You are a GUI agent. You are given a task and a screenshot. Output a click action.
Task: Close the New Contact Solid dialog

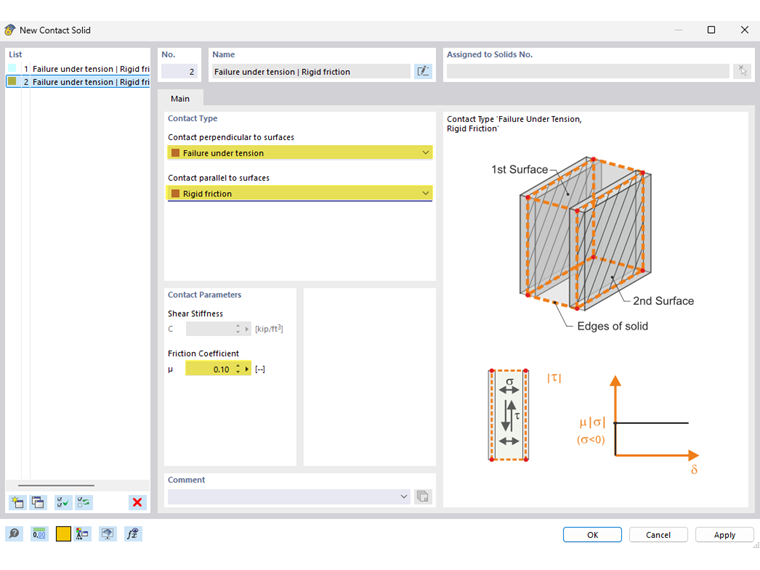point(744,30)
